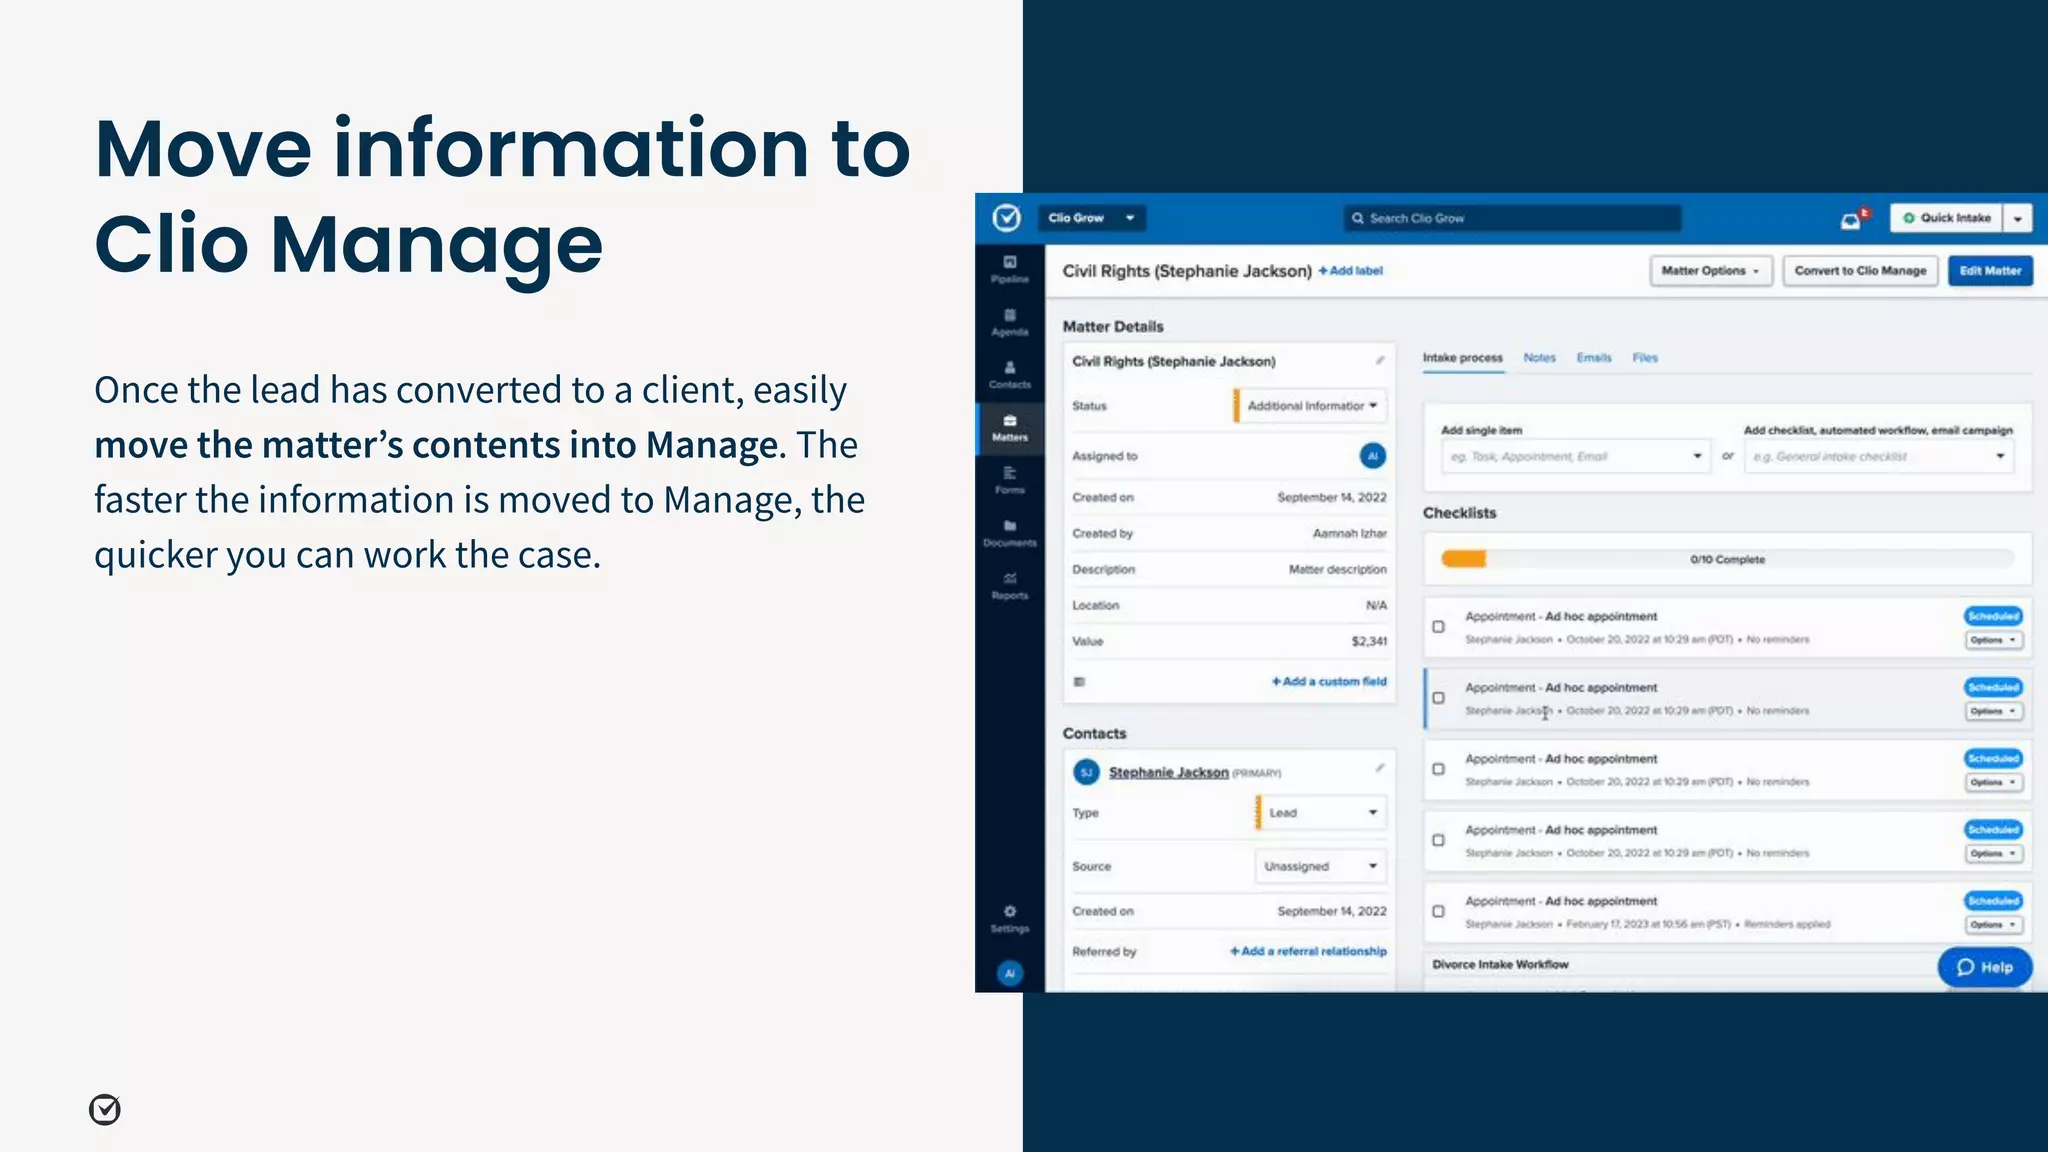The width and height of the screenshot is (2048, 1152).
Task: Expand the arrow next to Quick Intake
Action: pyautogui.click(x=2018, y=218)
